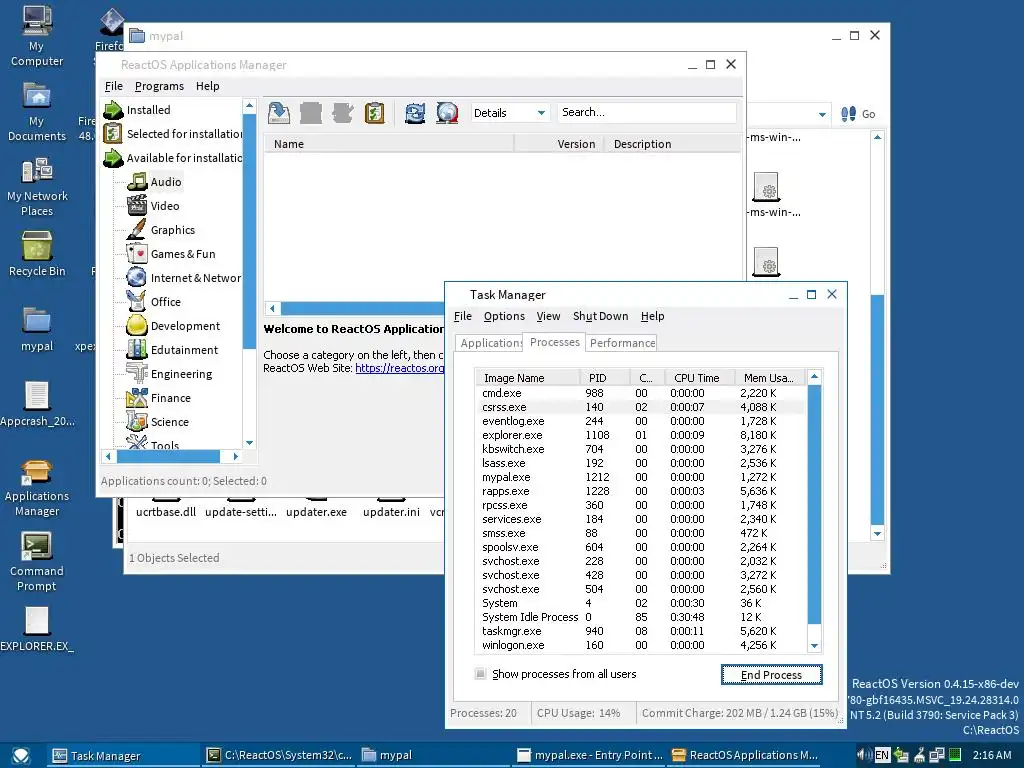1024x768 pixels.
Task: Open the Audio category
Action: coord(166,182)
